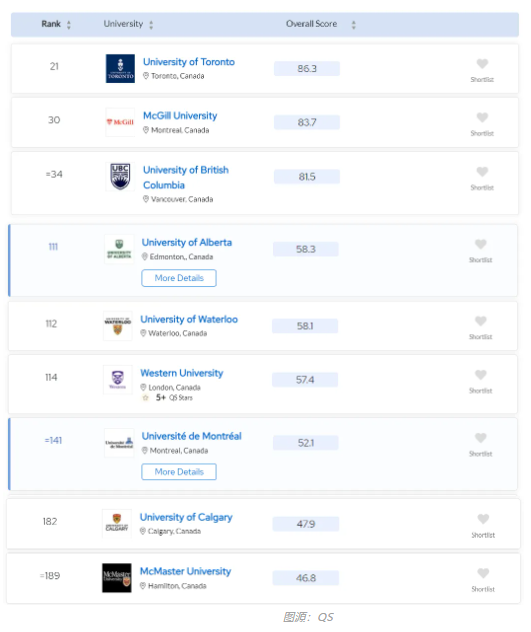This screenshot has width=531, height=632.
Task: Add University of British Columbia to shortlist
Action: tap(482, 172)
